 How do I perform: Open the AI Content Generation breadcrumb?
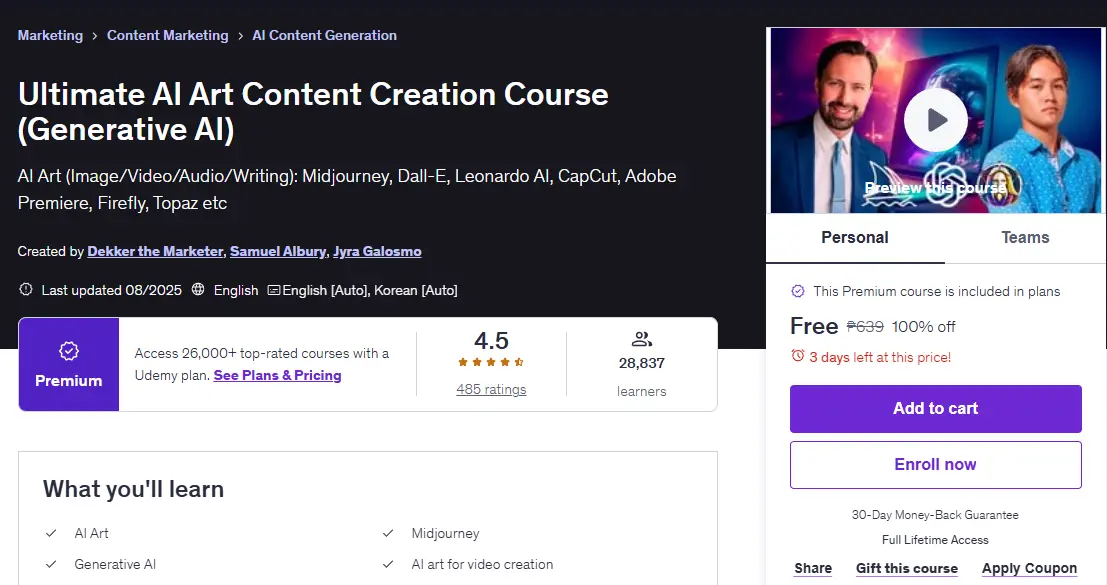point(324,35)
